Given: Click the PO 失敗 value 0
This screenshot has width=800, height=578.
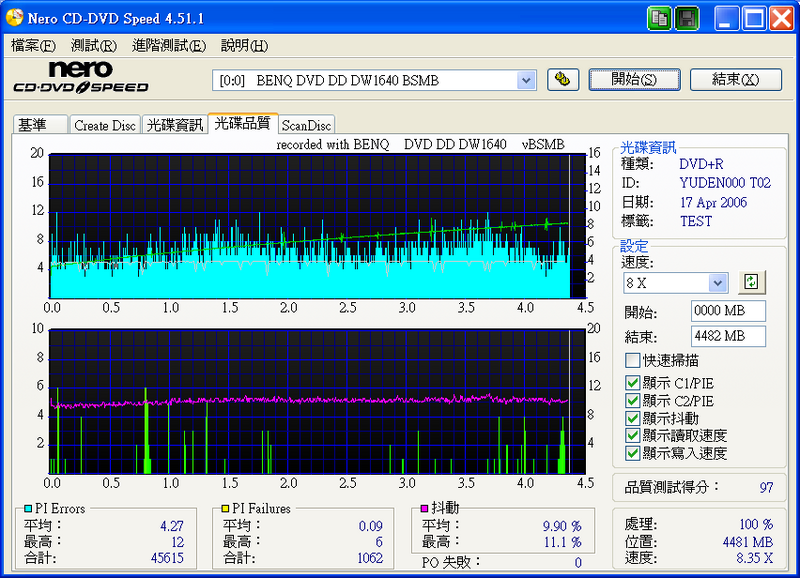Looking at the screenshot, I should coord(578,563).
